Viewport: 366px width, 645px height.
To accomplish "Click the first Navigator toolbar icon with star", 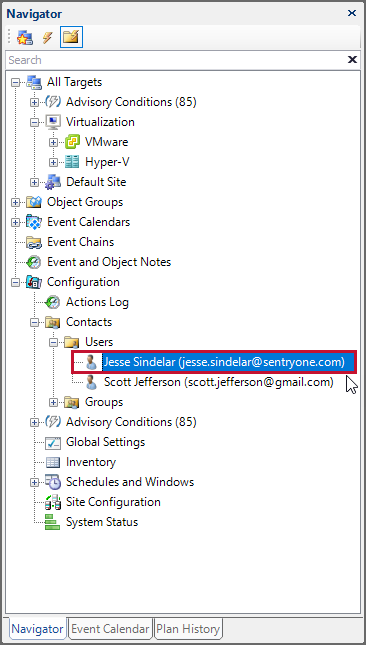I will click(x=25, y=38).
